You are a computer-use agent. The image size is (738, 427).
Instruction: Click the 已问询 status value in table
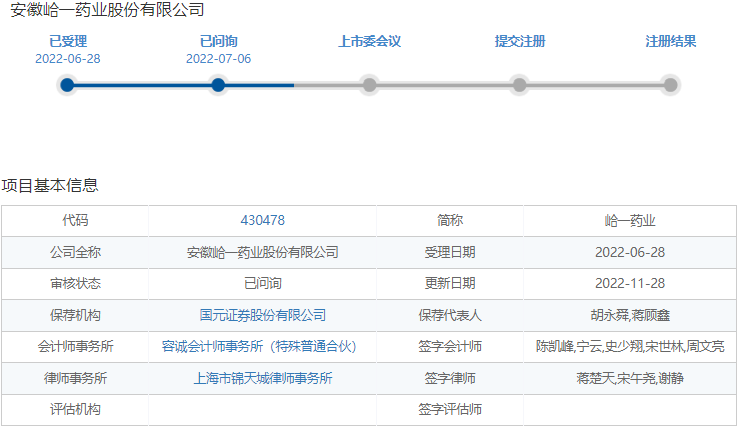(263, 283)
